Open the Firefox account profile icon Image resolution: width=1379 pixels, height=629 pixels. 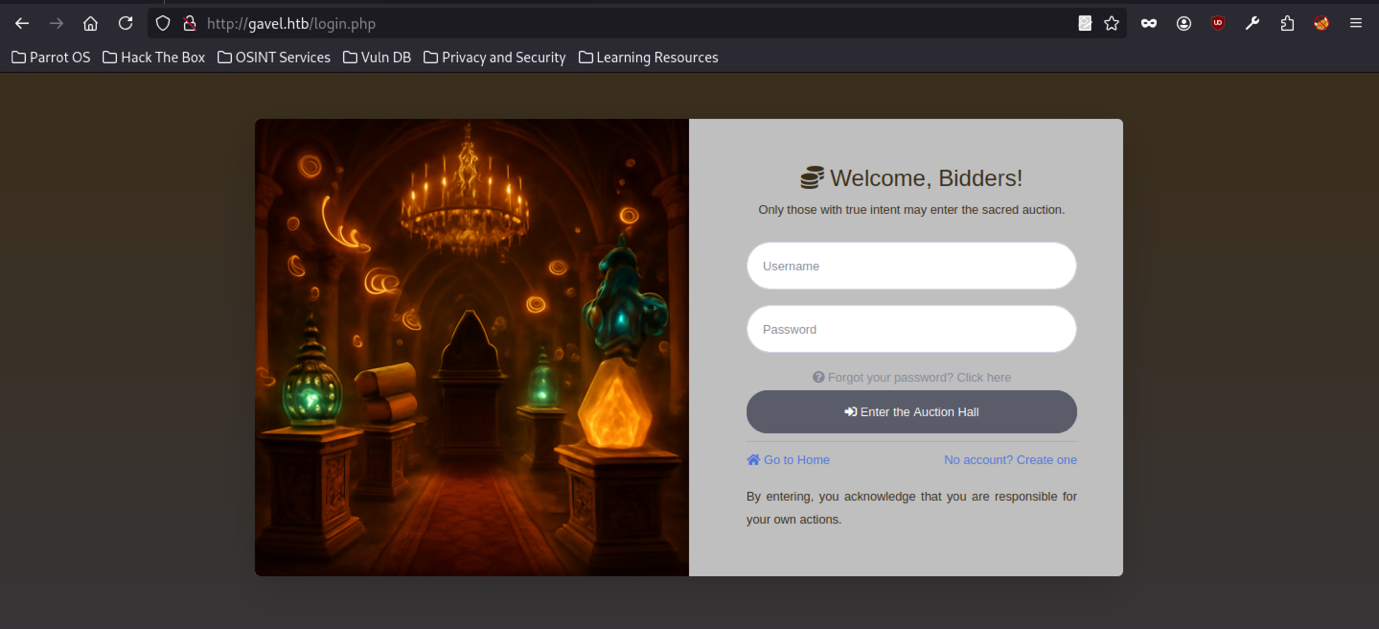pos(1183,23)
